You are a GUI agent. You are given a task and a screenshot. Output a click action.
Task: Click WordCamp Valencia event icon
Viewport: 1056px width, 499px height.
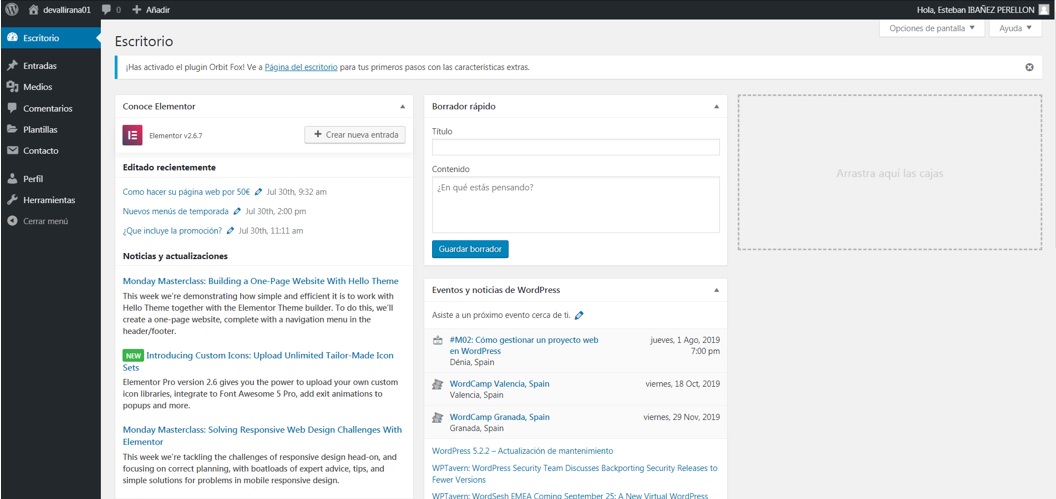pos(438,385)
